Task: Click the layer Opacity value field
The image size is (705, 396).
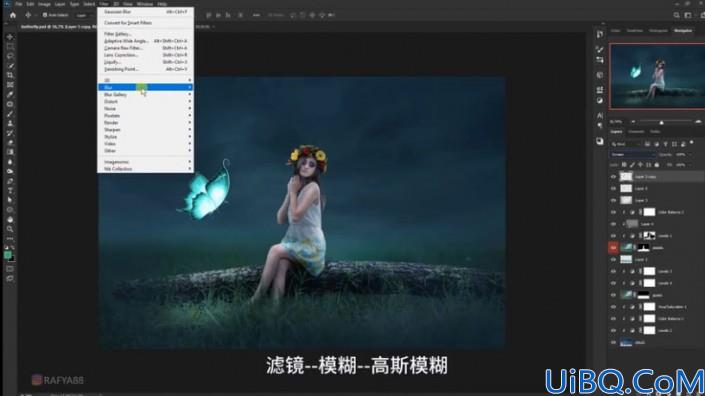Action: point(681,155)
